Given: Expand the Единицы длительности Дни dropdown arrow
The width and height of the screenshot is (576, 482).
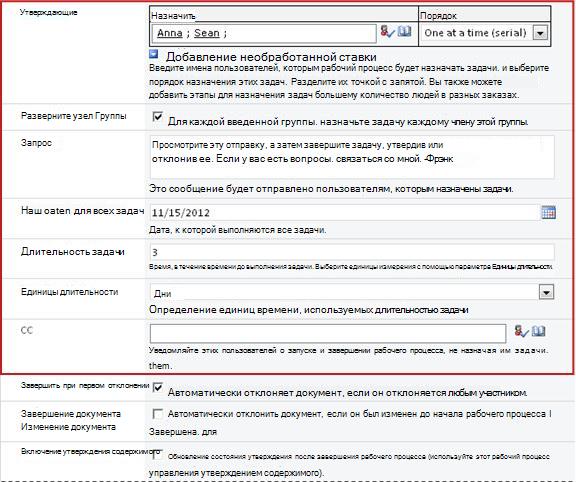Looking at the screenshot, I should 546,292.
